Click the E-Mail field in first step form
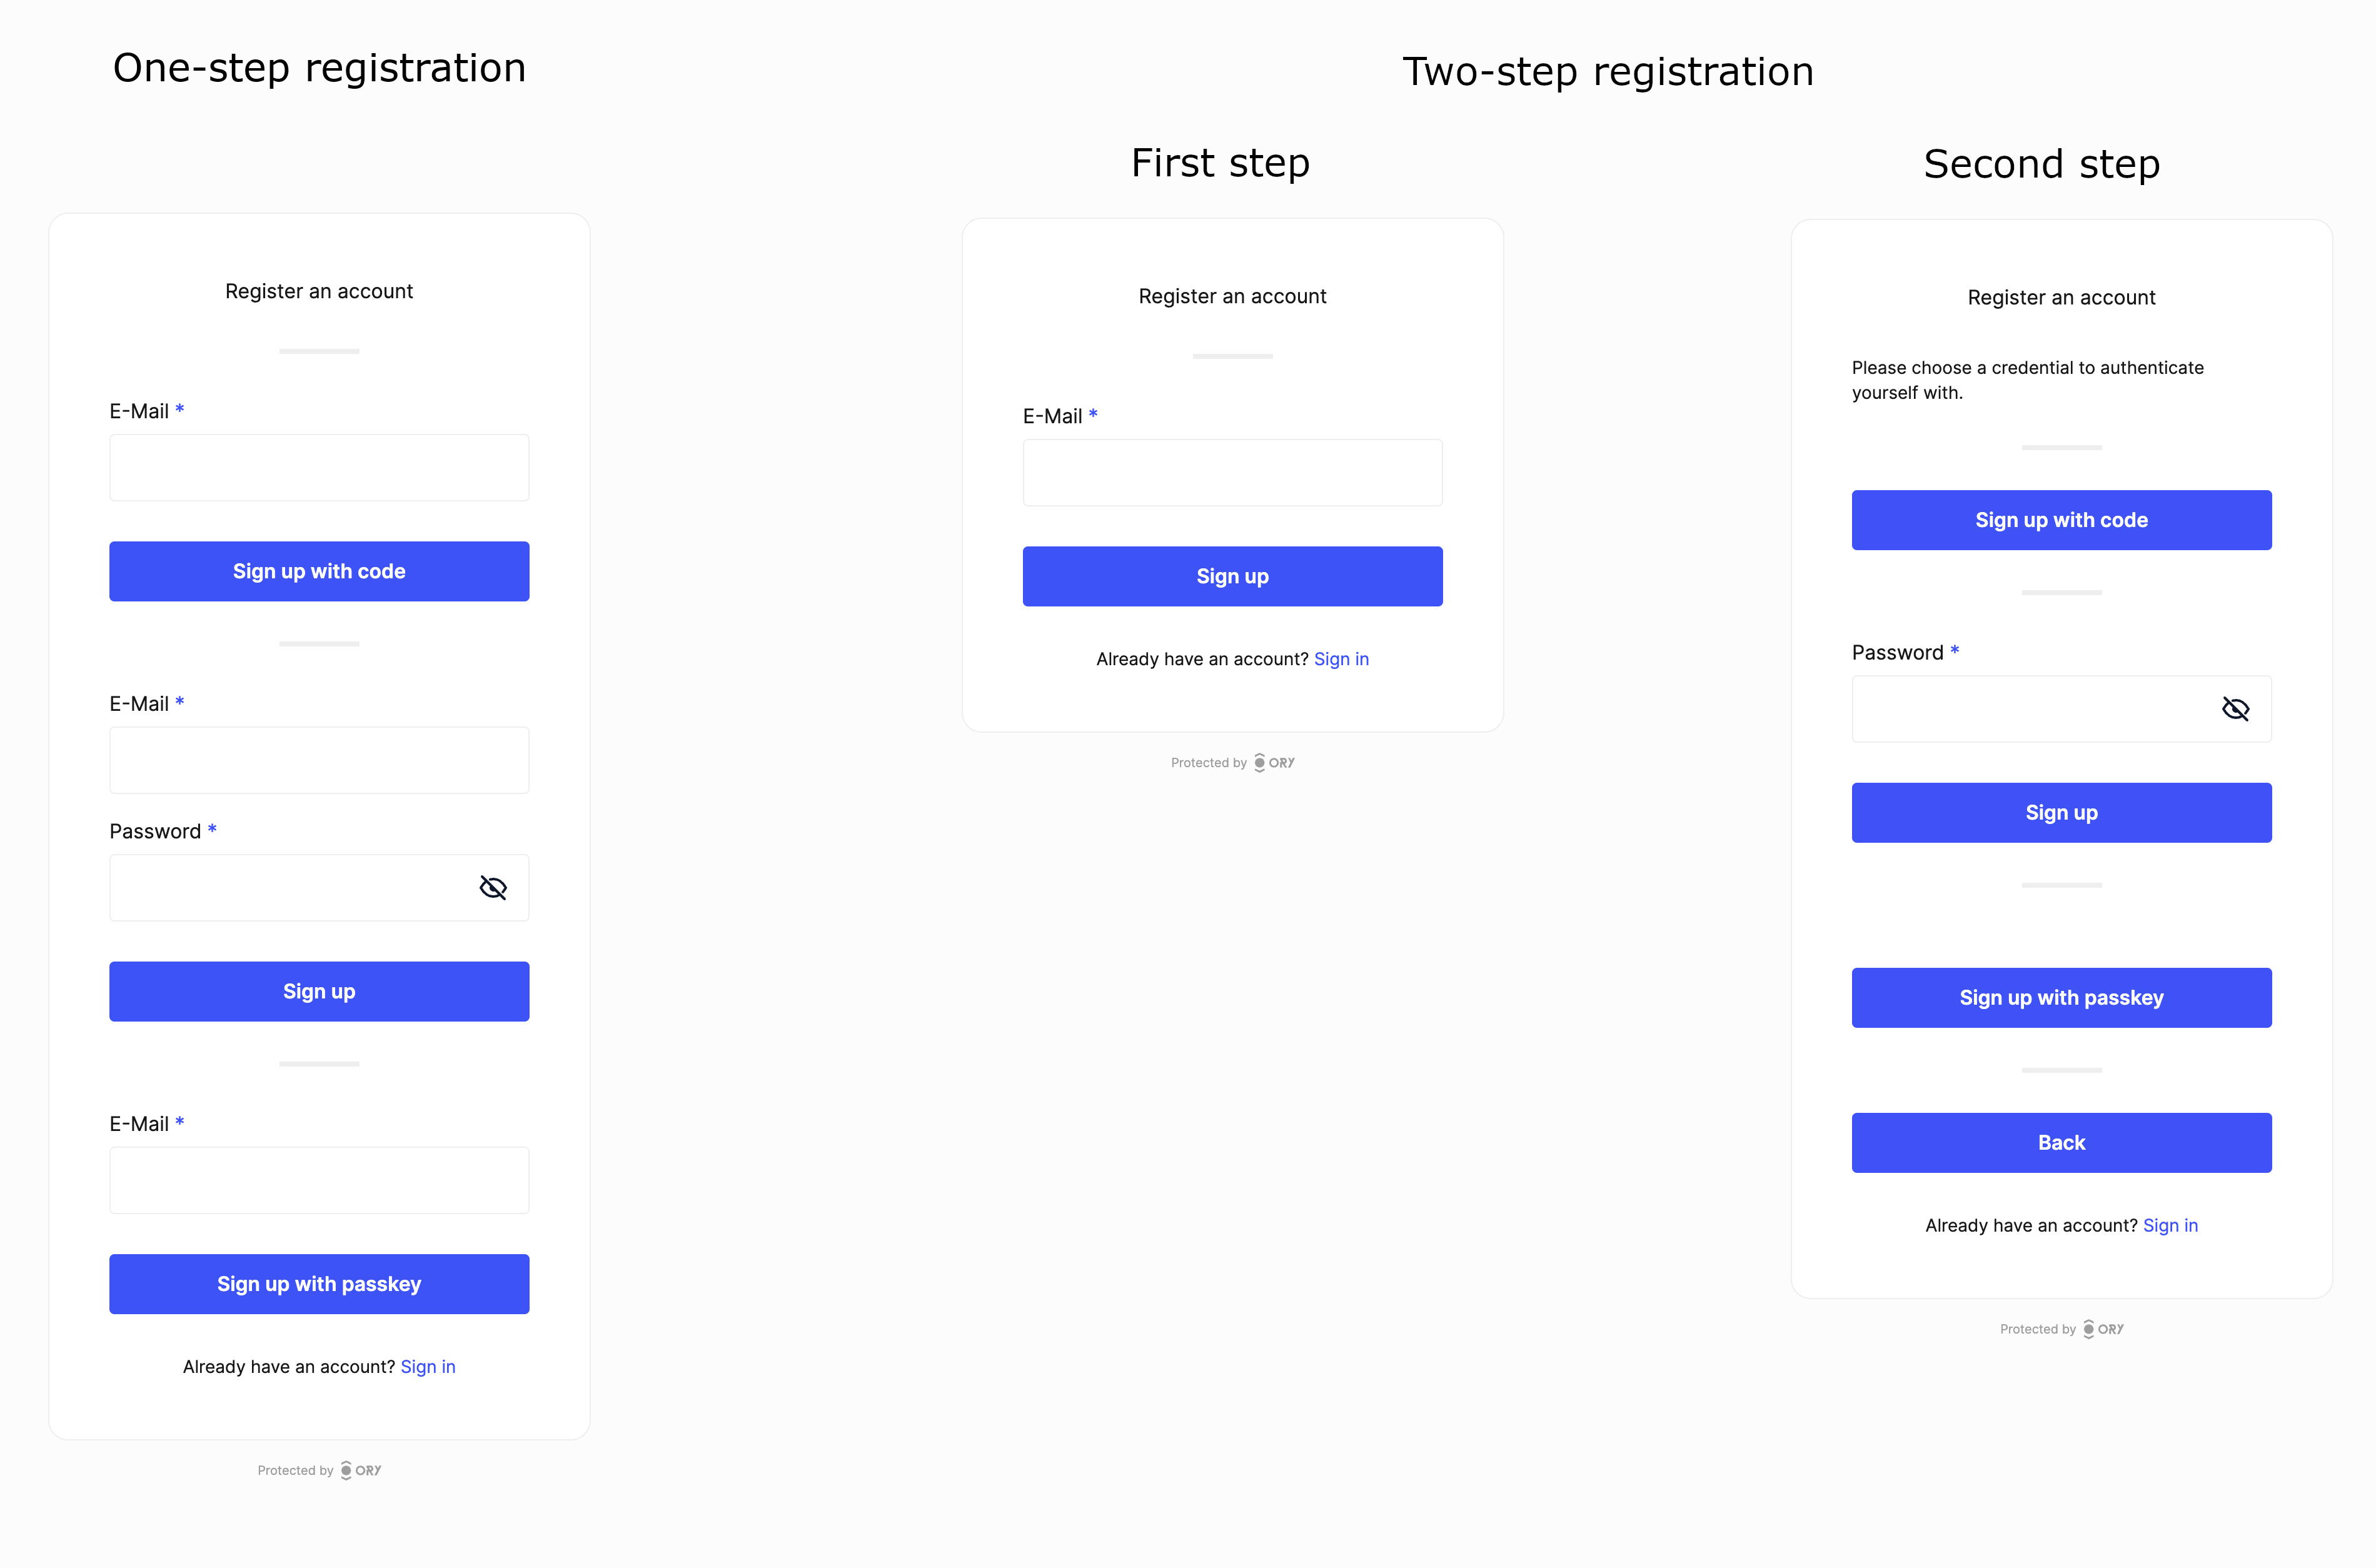 [x=1232, y=471]
